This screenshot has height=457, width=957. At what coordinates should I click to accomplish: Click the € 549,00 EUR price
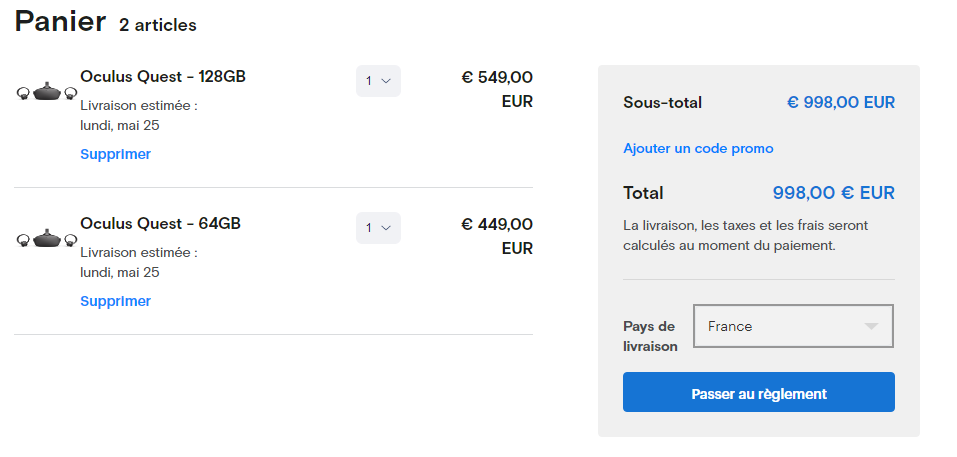(x=497, y=88)
